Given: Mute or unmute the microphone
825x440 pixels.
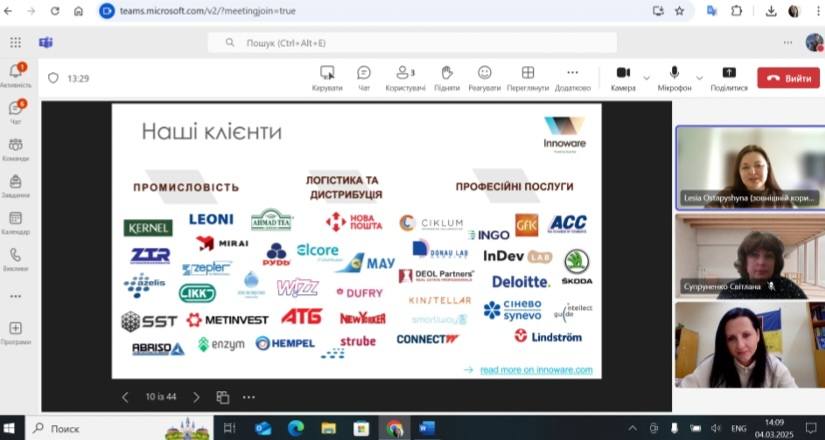Looking at the screenshot, I should 675,77.
